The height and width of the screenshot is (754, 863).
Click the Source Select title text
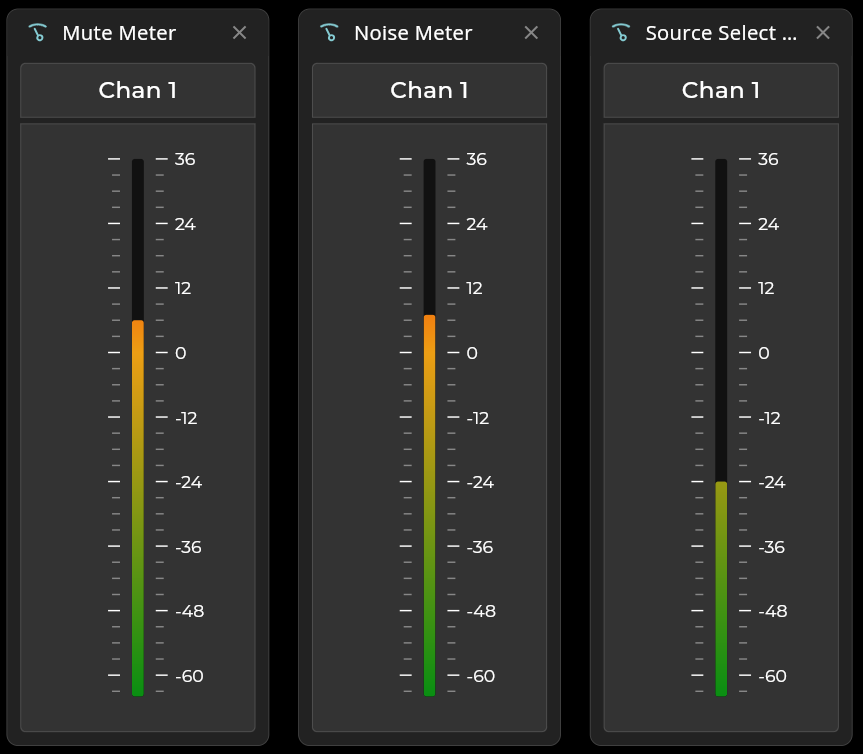coord(721,33)
